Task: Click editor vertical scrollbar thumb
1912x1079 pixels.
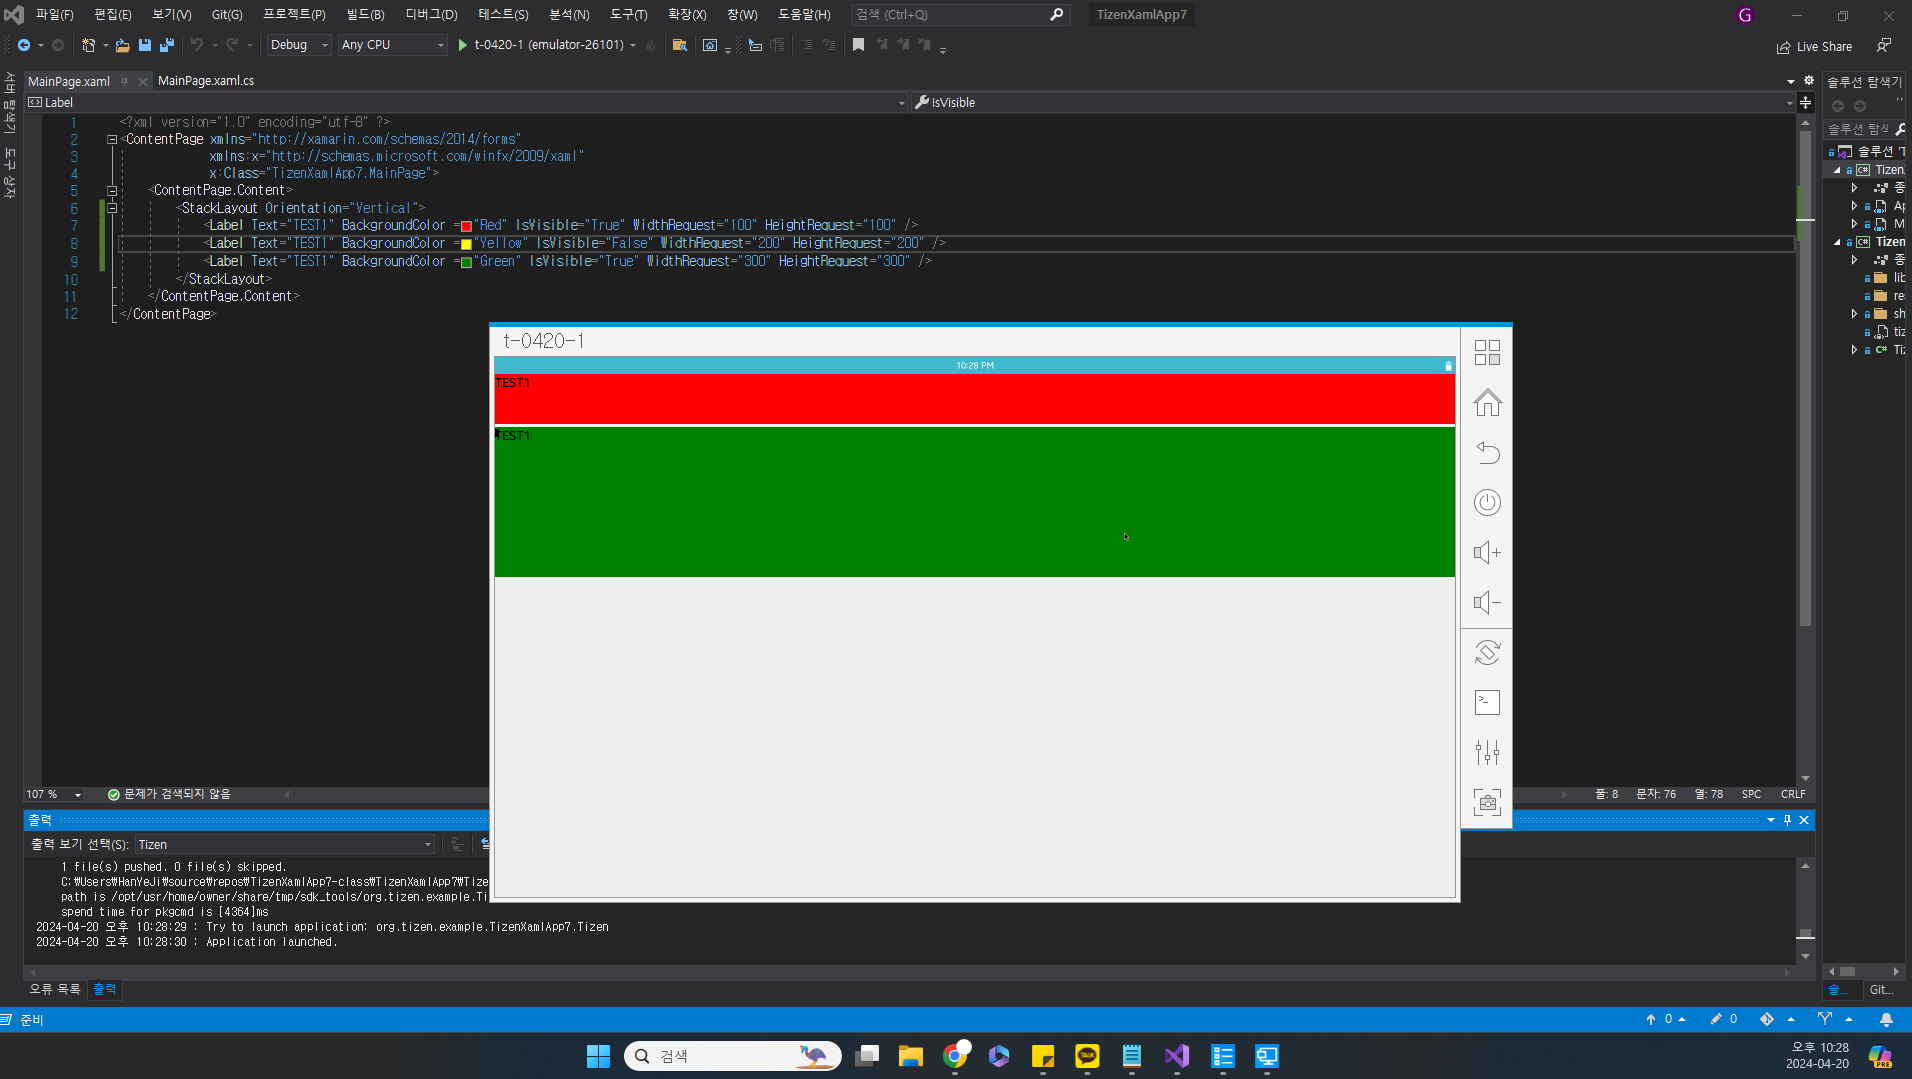Action: coord(1805,378)
